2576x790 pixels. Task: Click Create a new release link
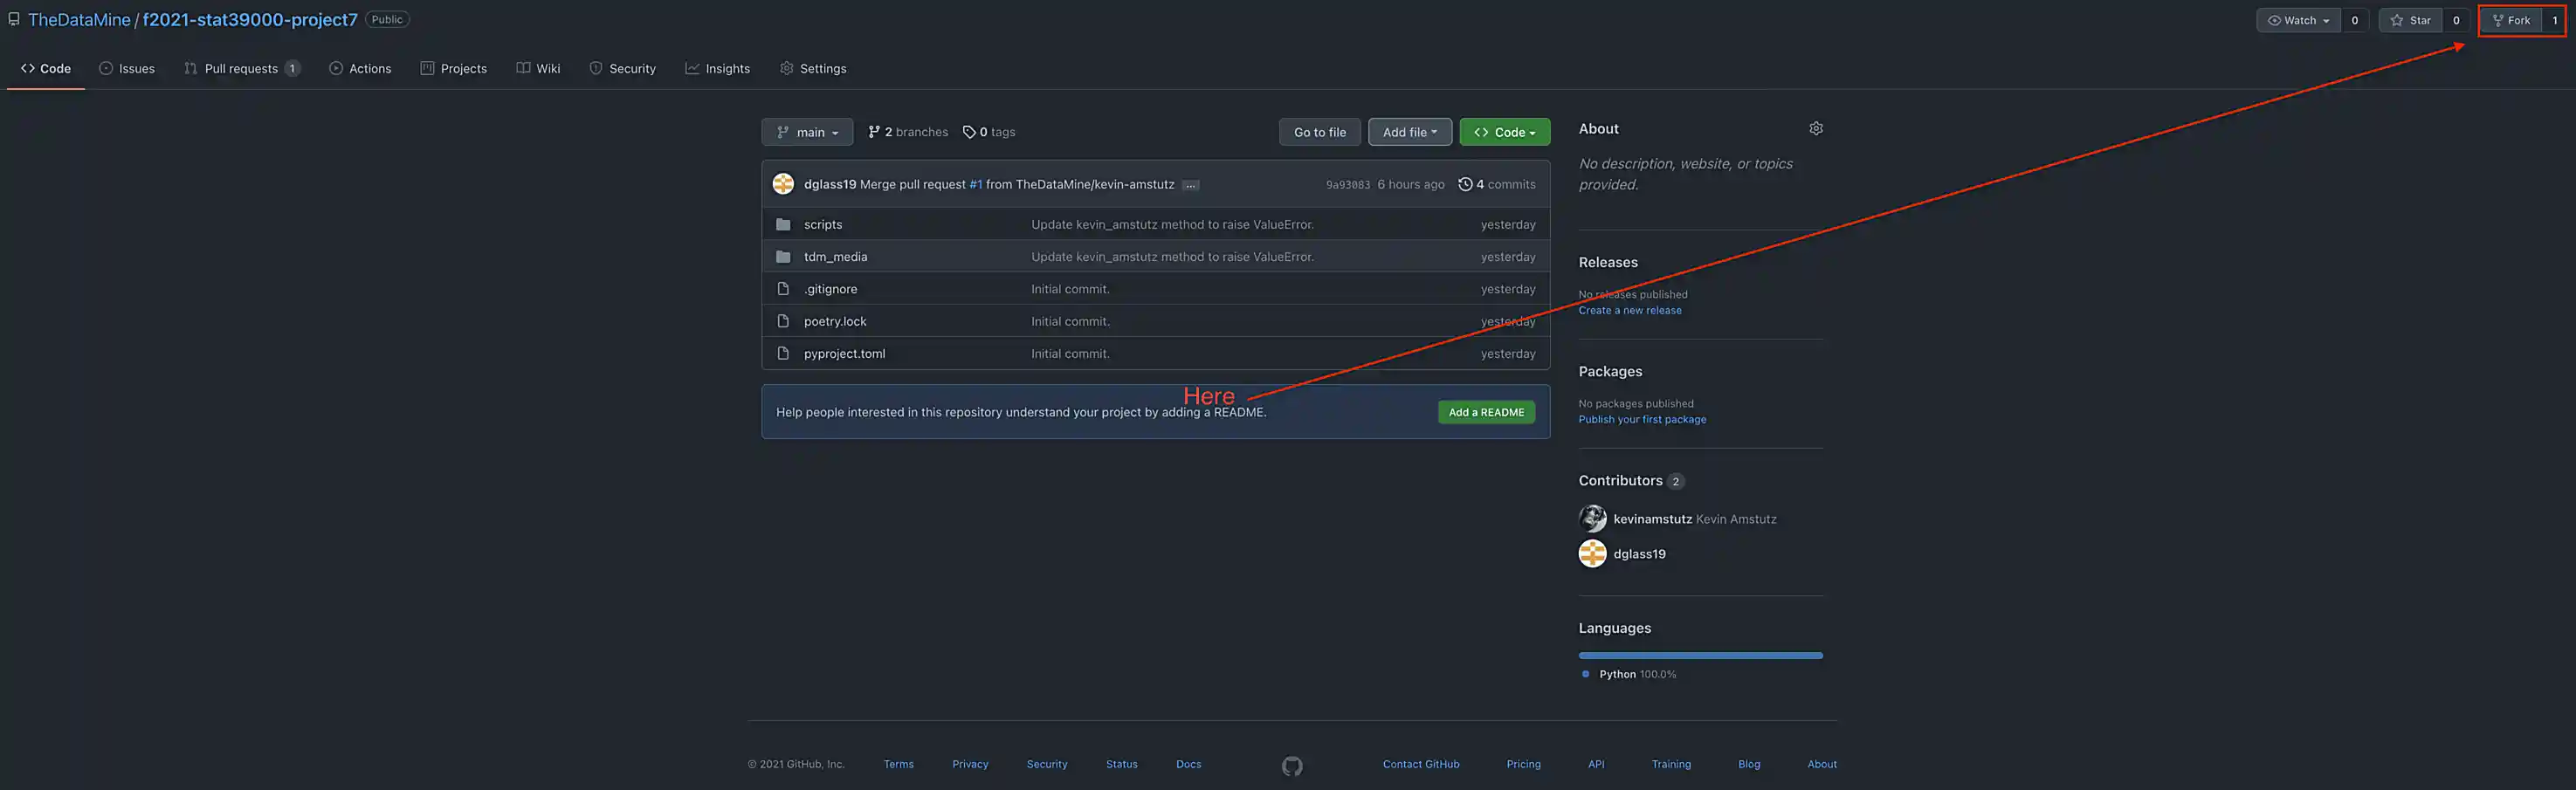1629,310
